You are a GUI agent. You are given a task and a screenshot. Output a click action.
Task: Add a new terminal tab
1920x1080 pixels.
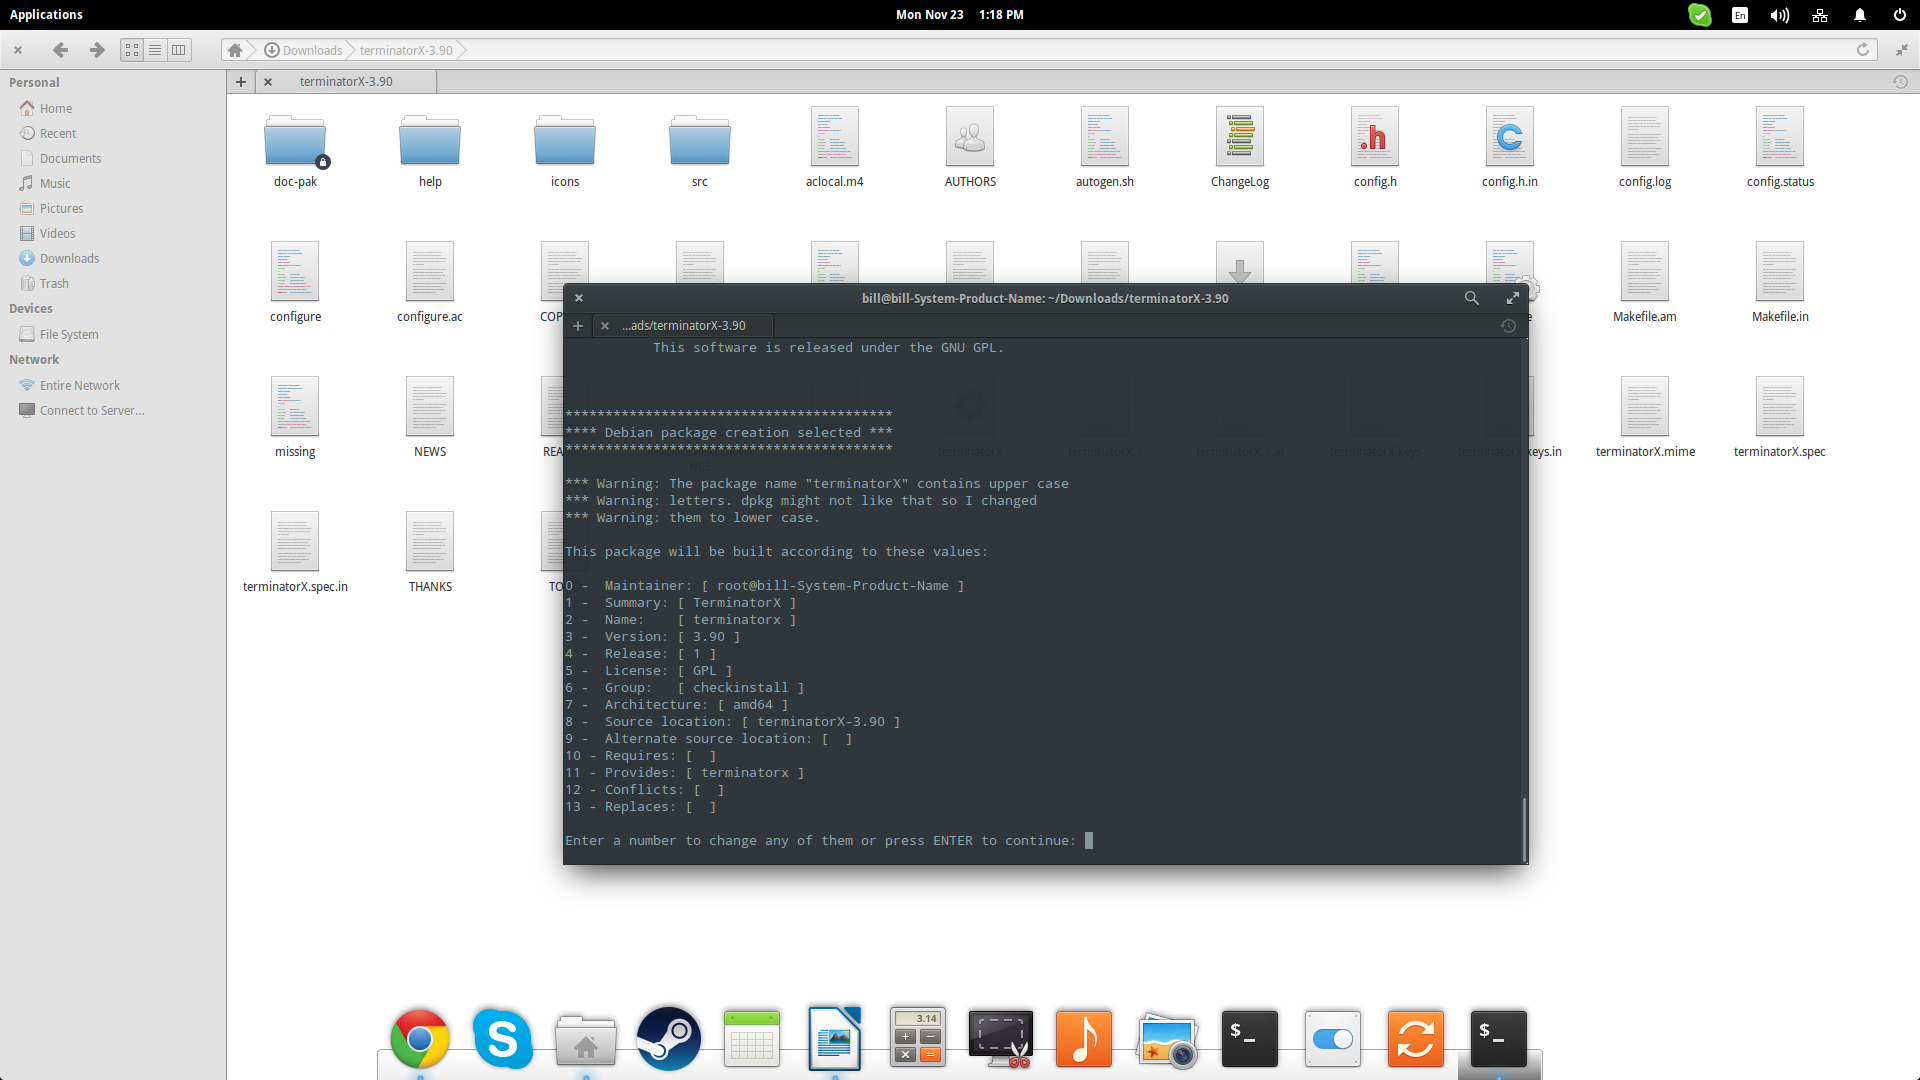tap(578, 326)
